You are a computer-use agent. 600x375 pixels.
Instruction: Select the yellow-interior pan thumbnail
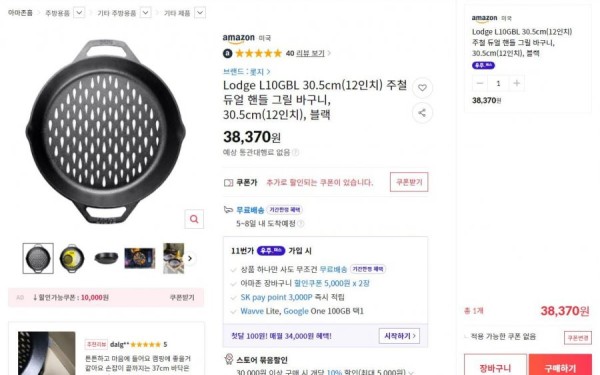[x=72, y=258]
